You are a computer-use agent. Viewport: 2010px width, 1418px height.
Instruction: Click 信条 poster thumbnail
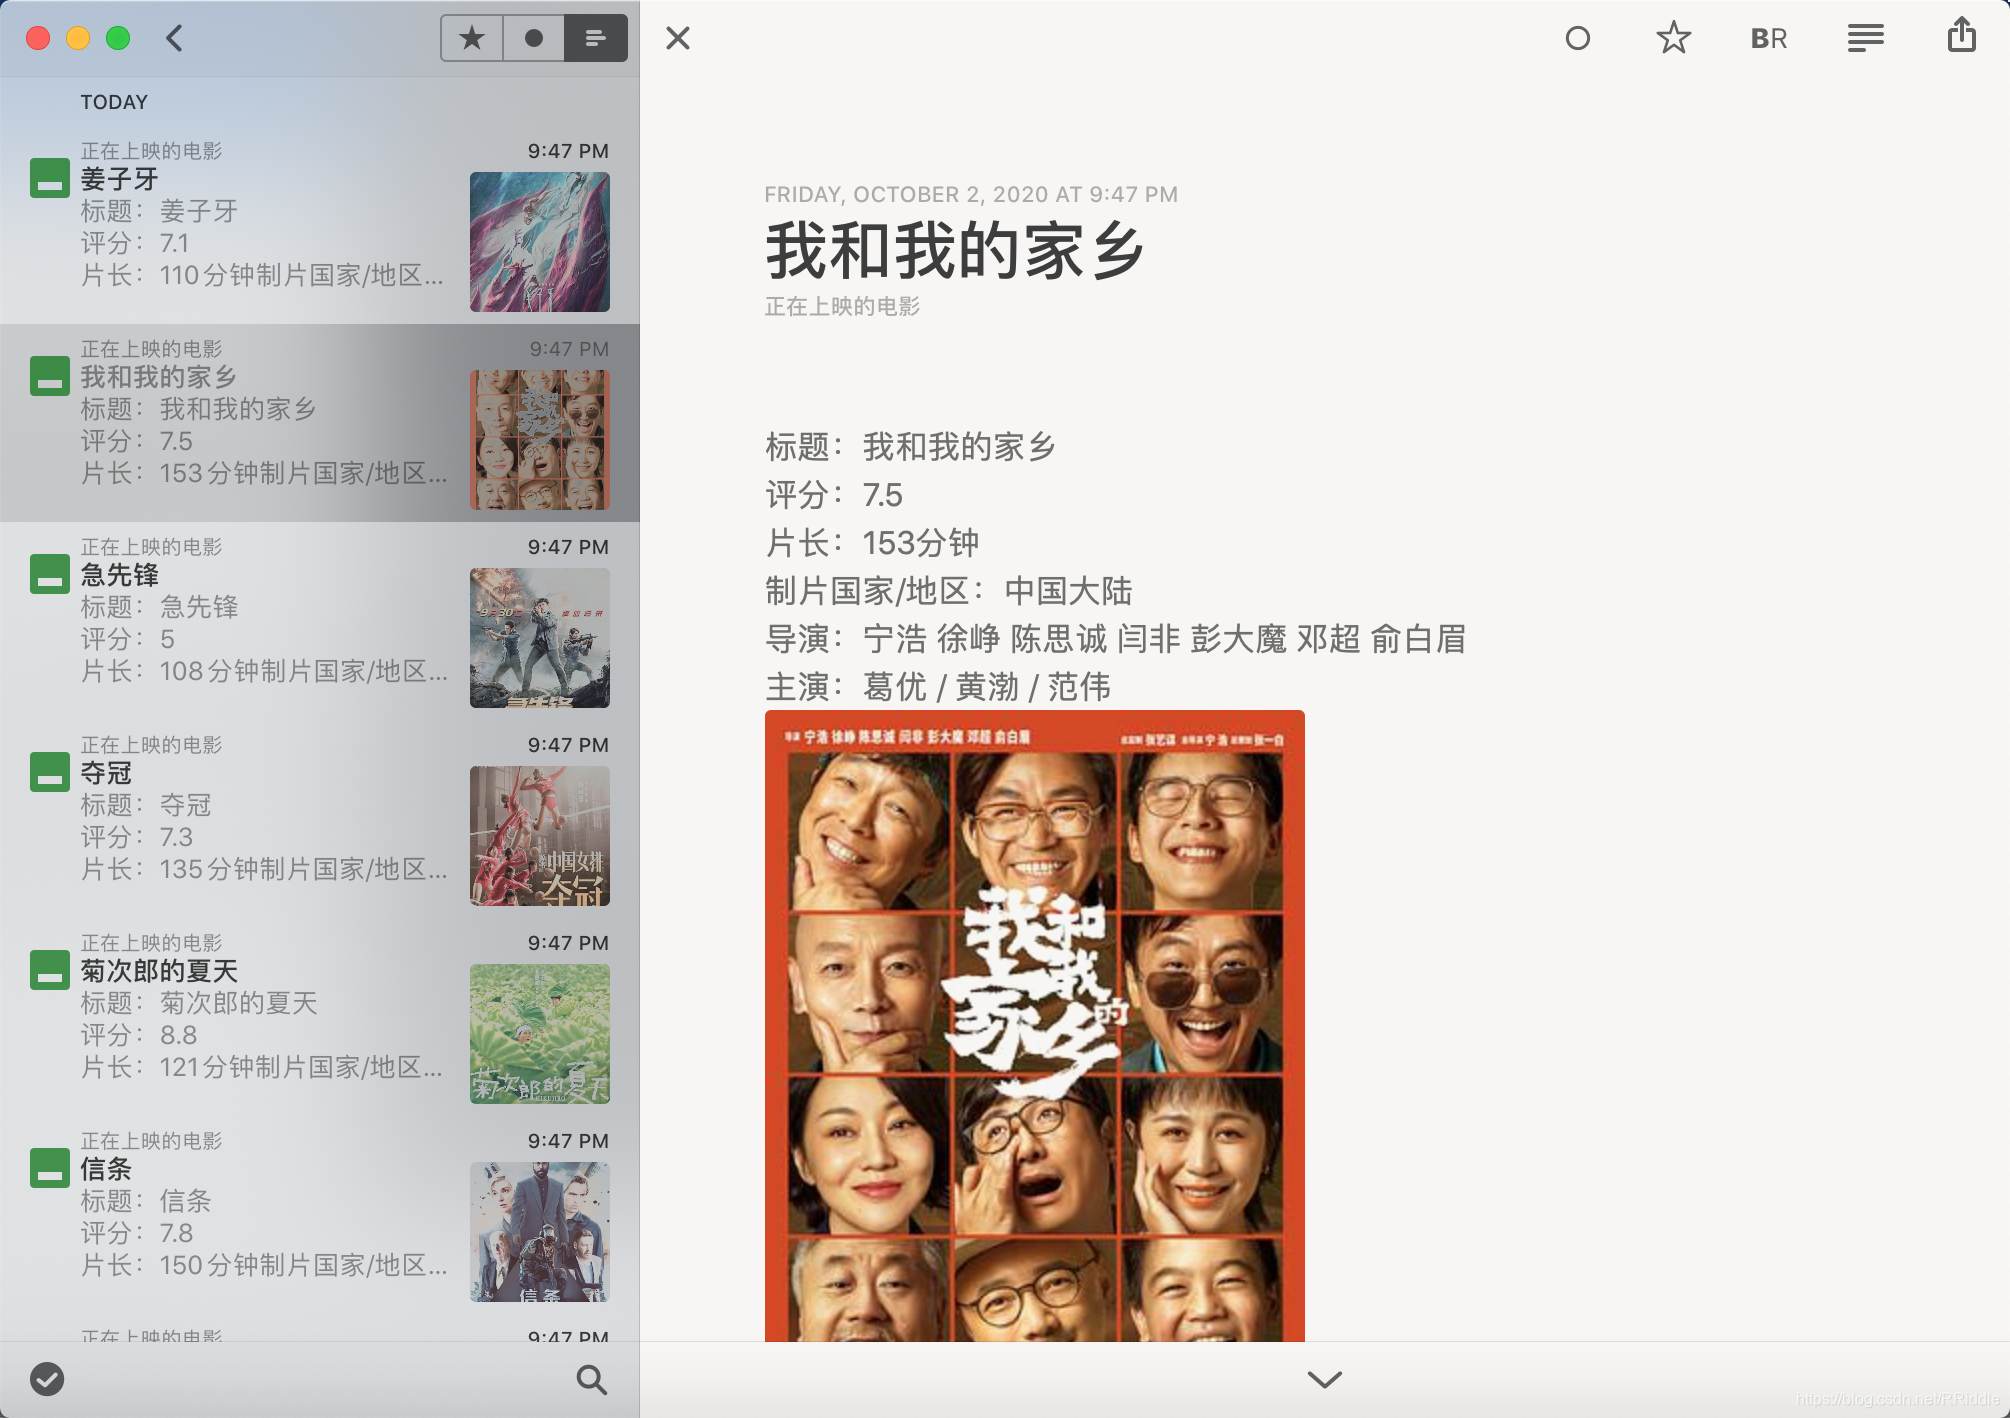540,1232
